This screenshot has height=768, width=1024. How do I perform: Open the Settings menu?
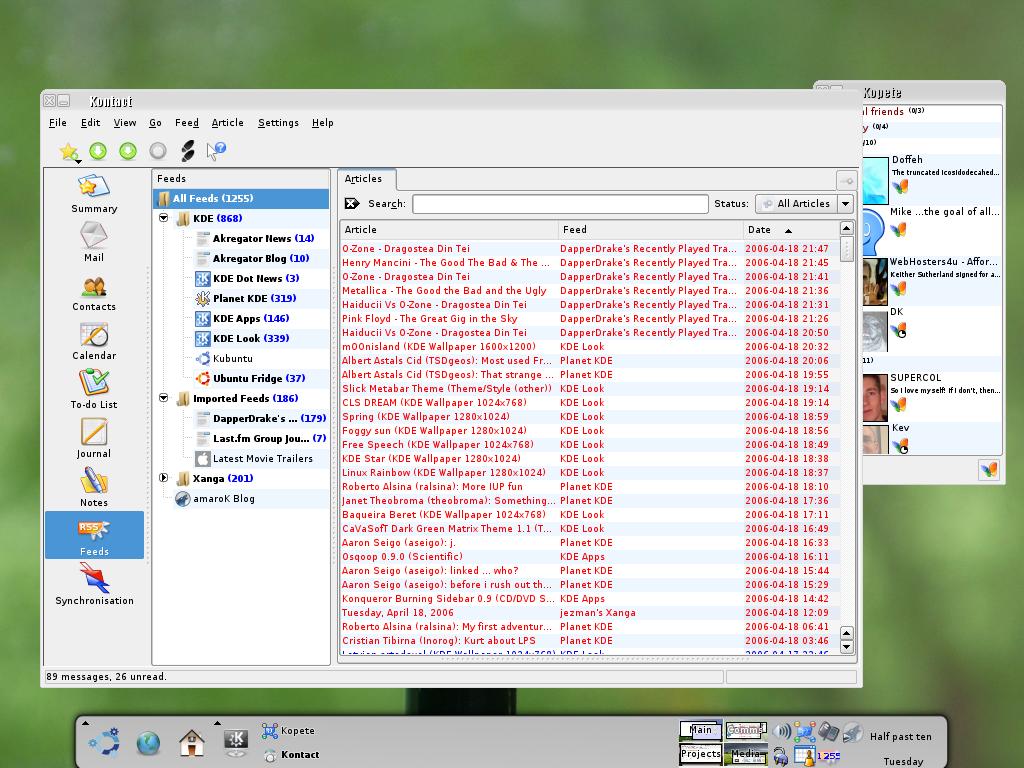click(x=278, y=123)
